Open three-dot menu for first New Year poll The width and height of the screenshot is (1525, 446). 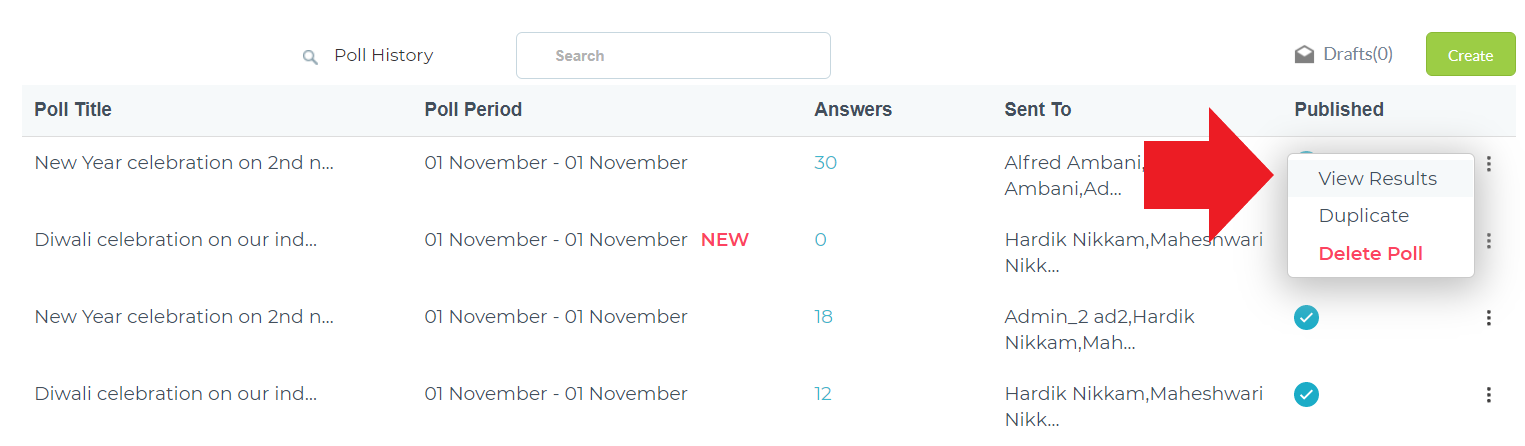pos(1489,163)
